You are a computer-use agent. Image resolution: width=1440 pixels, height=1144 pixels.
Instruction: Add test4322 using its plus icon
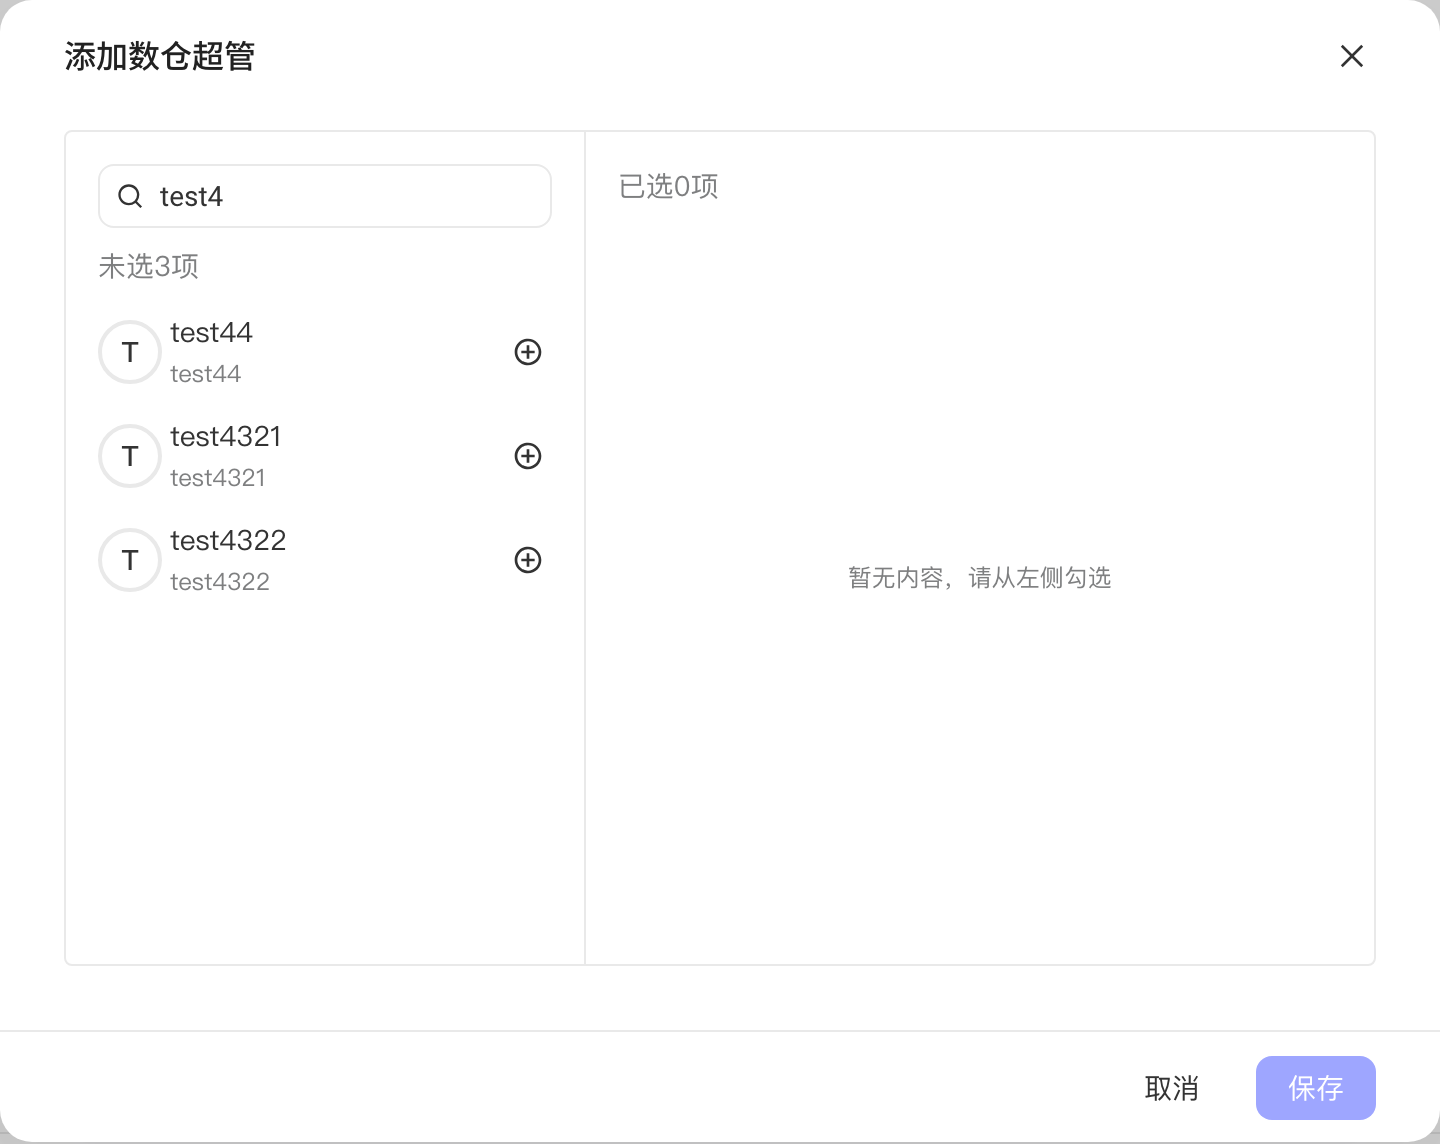pyautogui.click(x=528, y=560)
